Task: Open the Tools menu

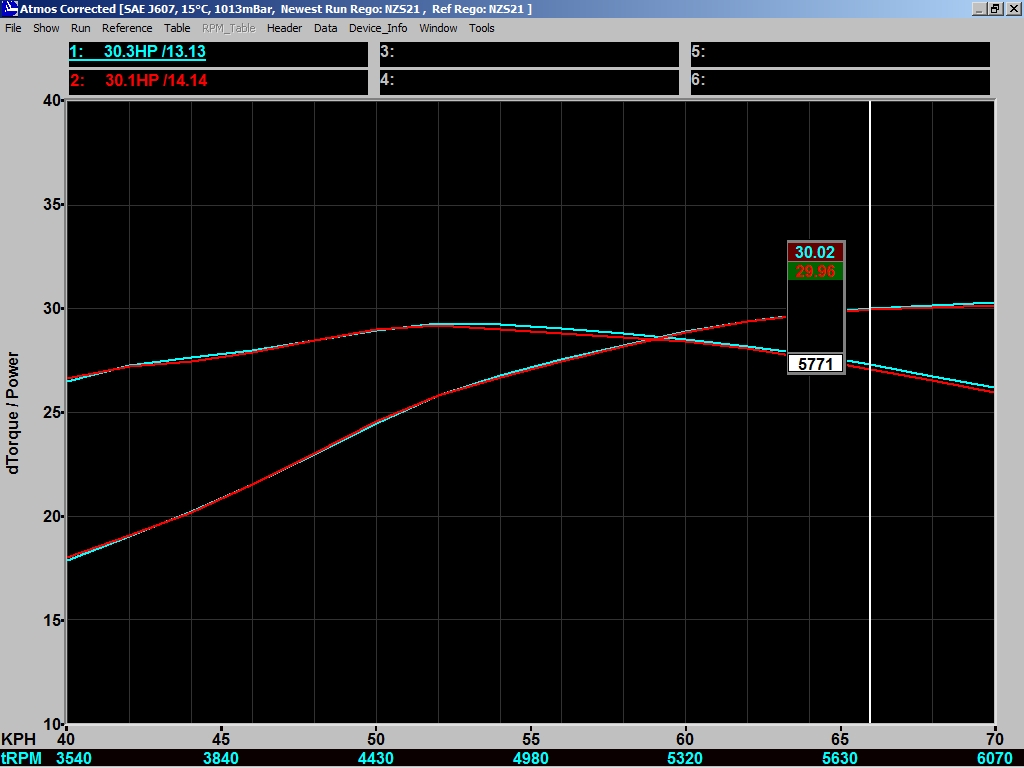Action: (x=481, y=28)
